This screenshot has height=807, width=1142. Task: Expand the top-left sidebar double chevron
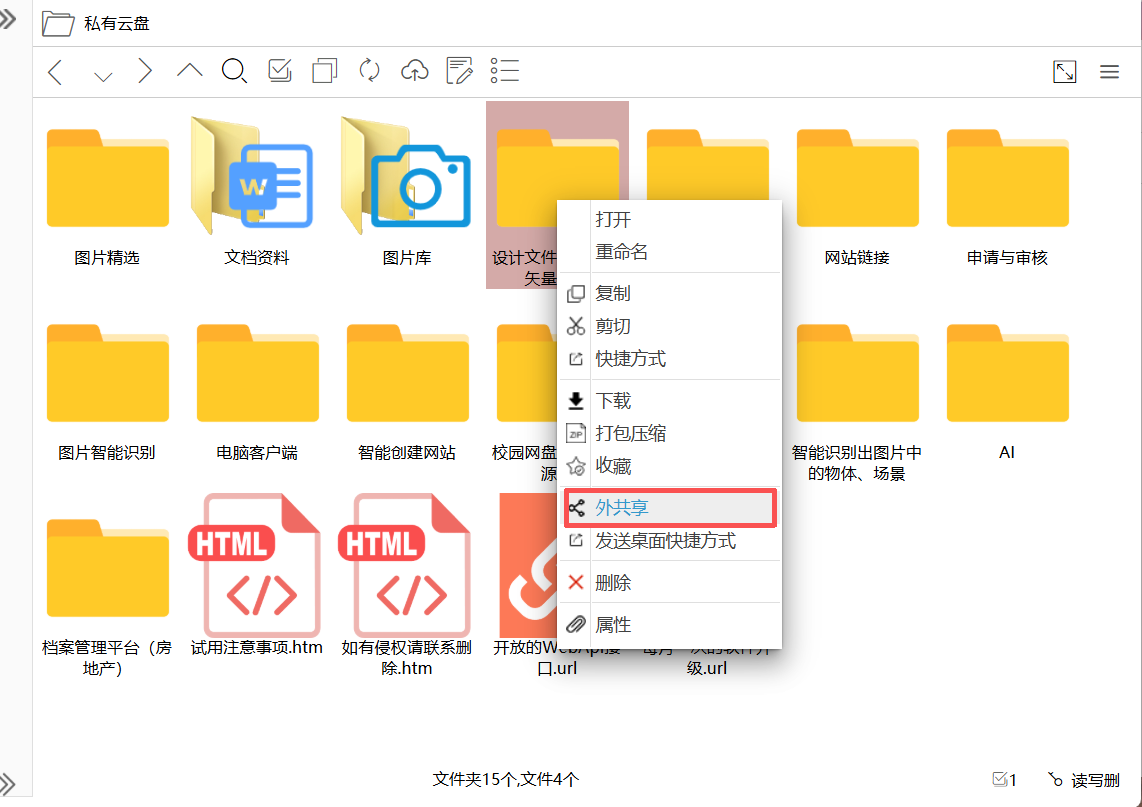8,19
